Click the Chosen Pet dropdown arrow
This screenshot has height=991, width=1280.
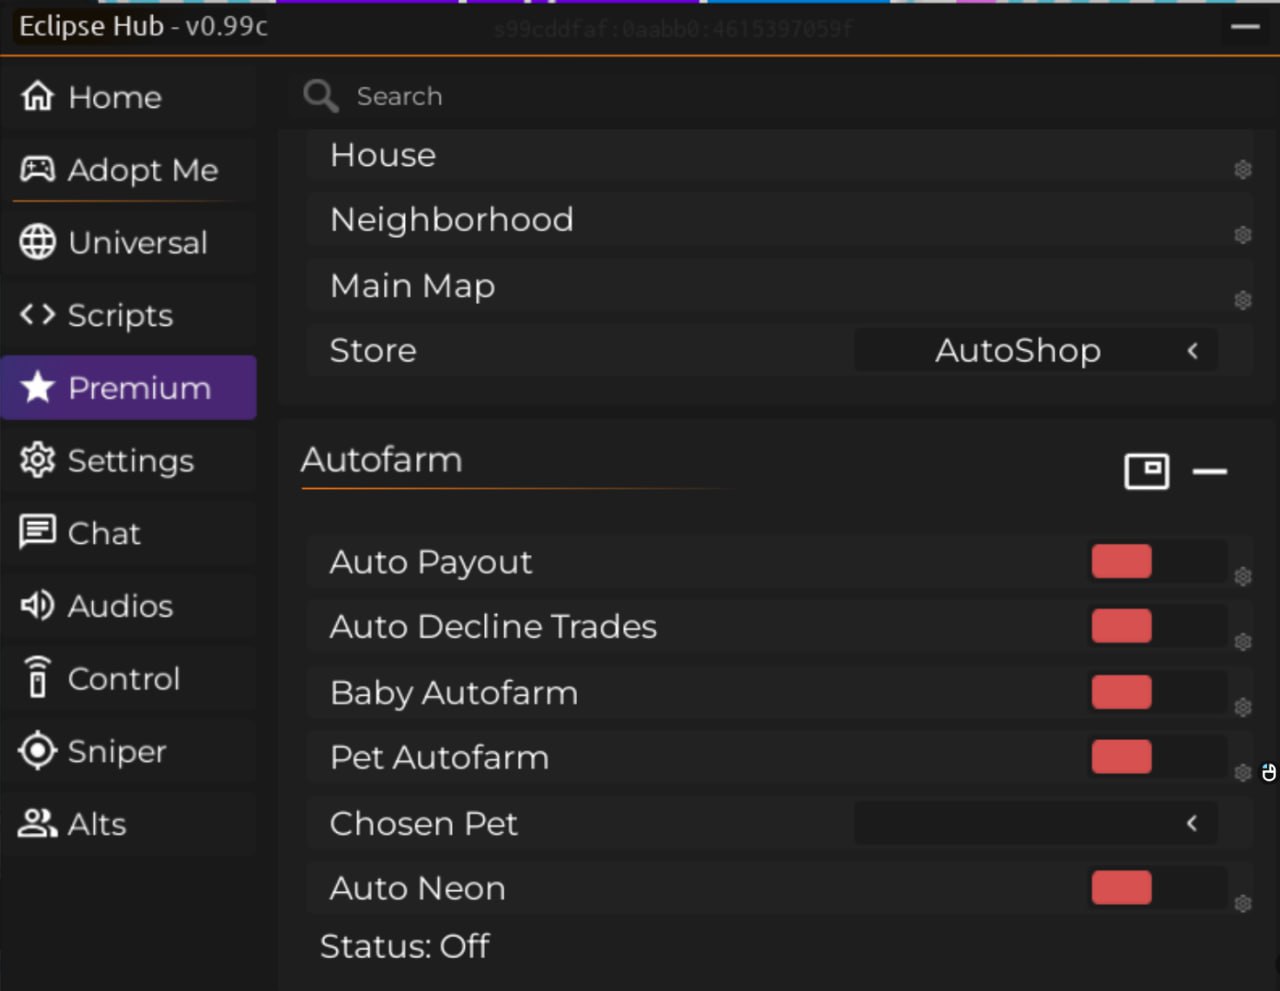(1192, 823)
